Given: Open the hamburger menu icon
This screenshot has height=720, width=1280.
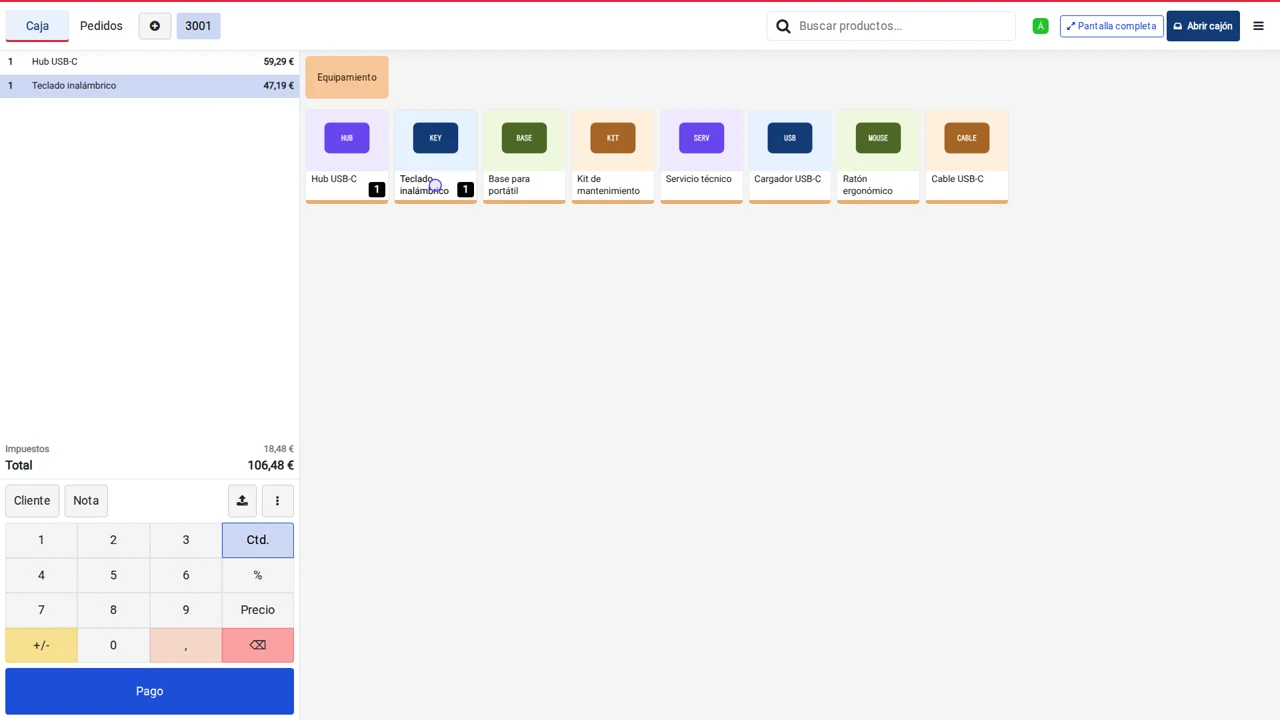Looking at the screenshot, I should [1258, 26].
